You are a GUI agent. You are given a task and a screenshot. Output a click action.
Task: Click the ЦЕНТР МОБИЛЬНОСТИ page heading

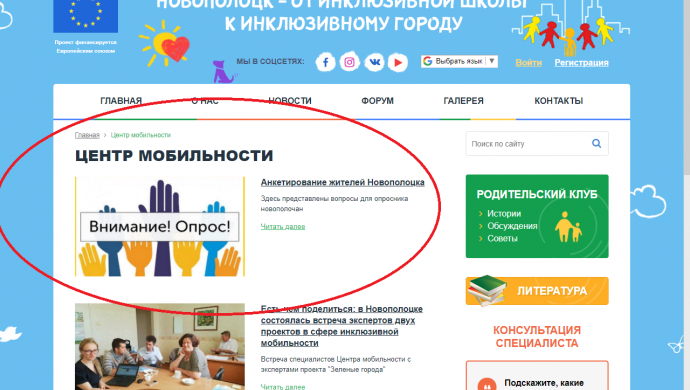[174, 156]
